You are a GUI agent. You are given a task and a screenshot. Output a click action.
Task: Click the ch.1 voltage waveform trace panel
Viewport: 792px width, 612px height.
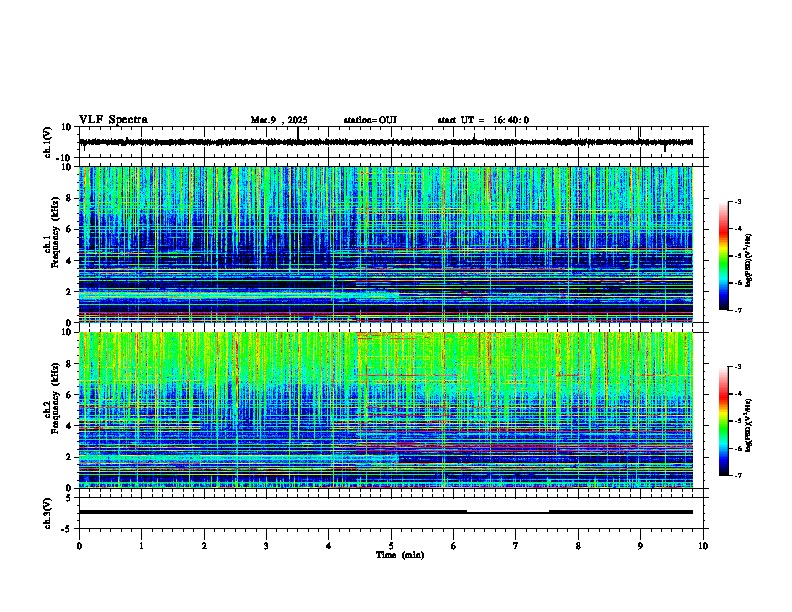point(393,142)
